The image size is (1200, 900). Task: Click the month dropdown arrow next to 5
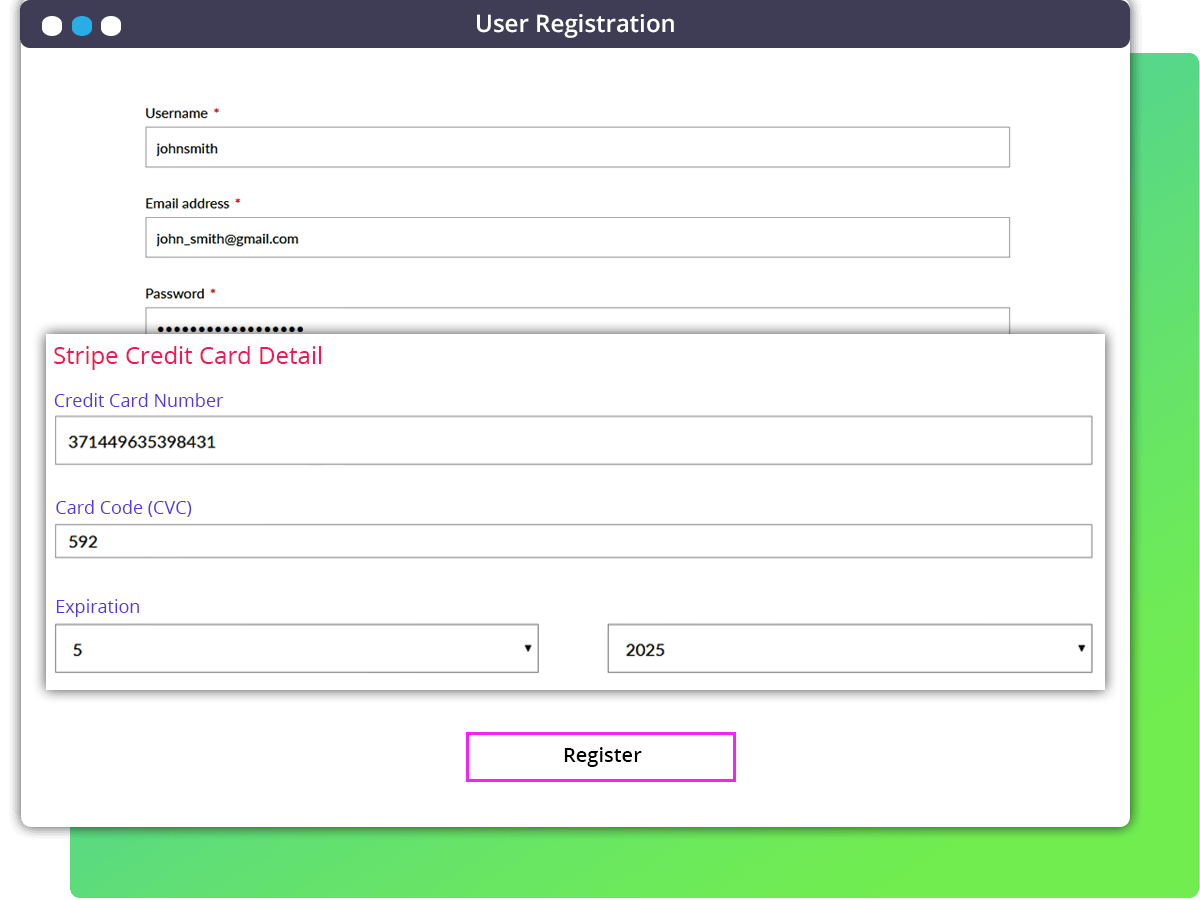point(527,649)
